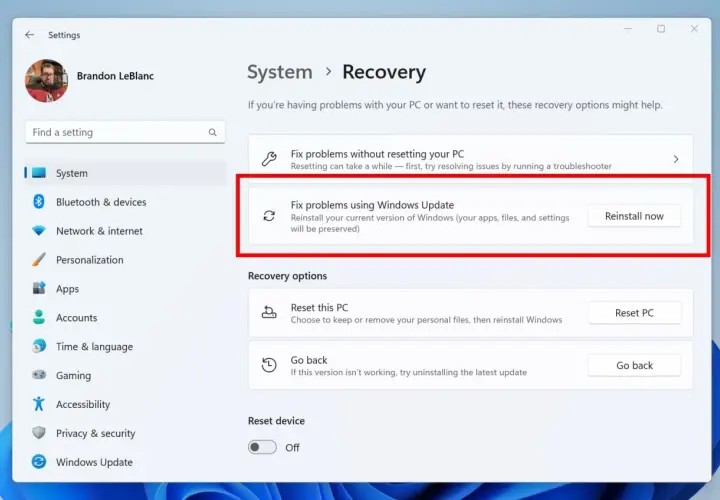Navigate to System in the breadcrumb
The image size is (720, 500).
(280, 73)
